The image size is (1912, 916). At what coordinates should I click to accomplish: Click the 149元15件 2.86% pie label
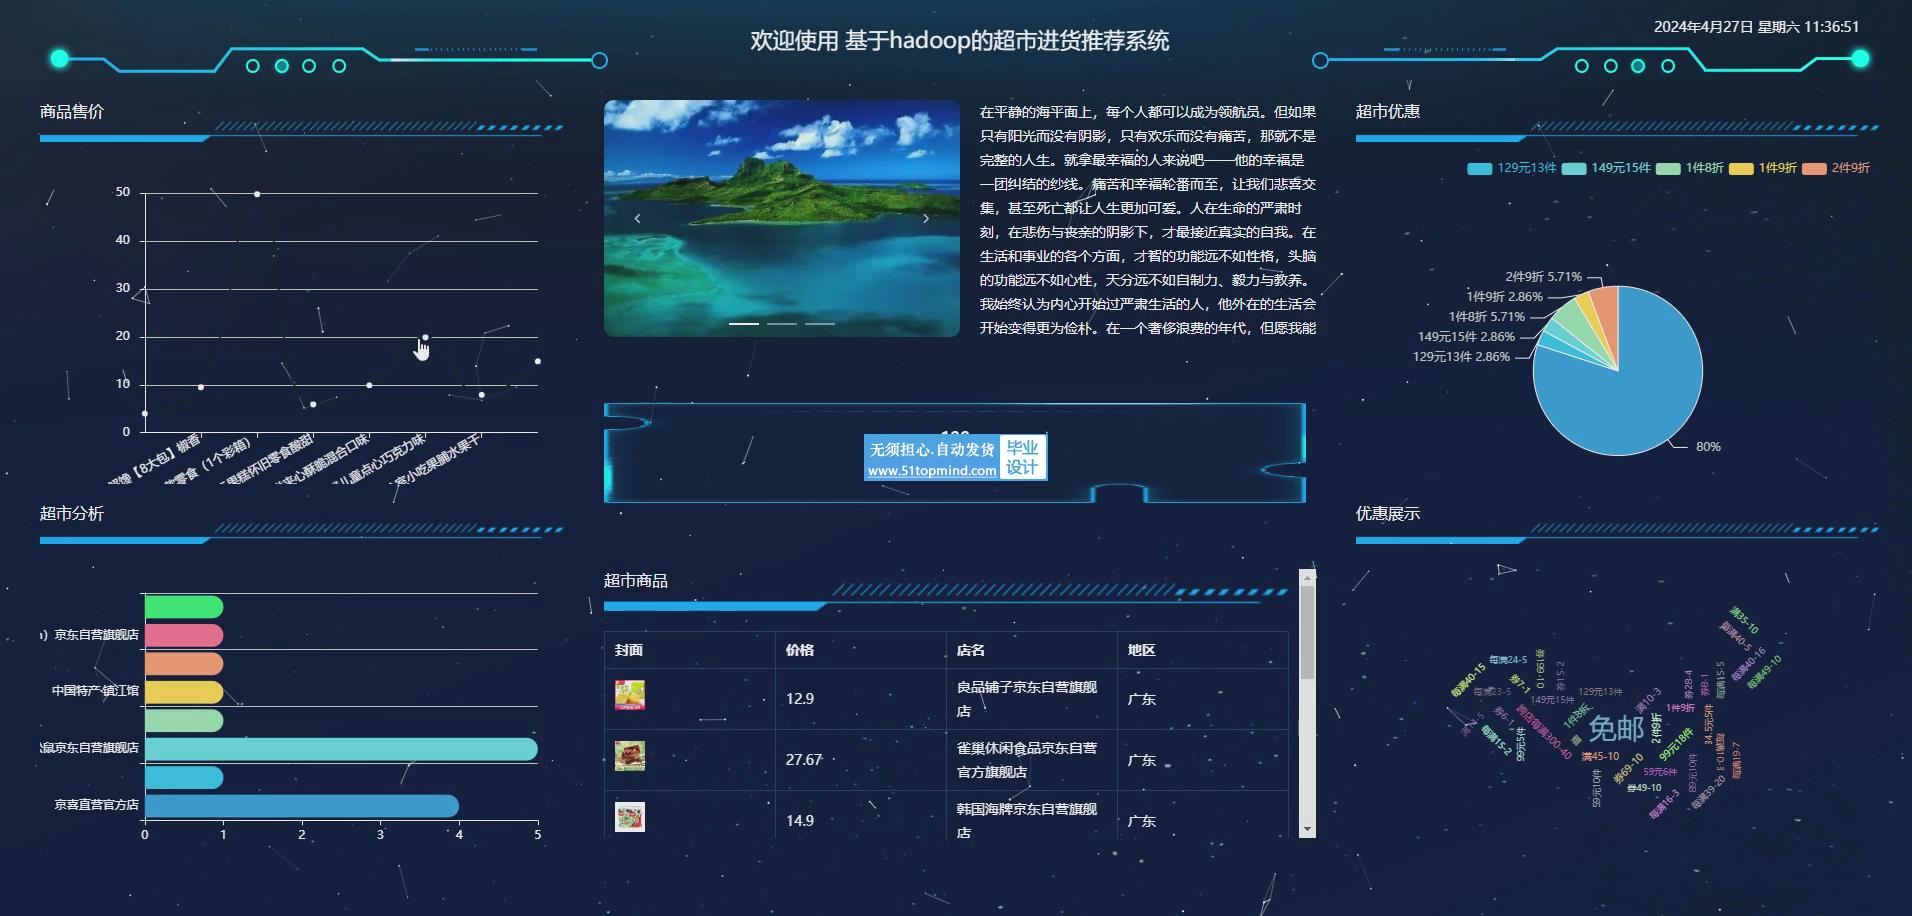[1466, 337]
